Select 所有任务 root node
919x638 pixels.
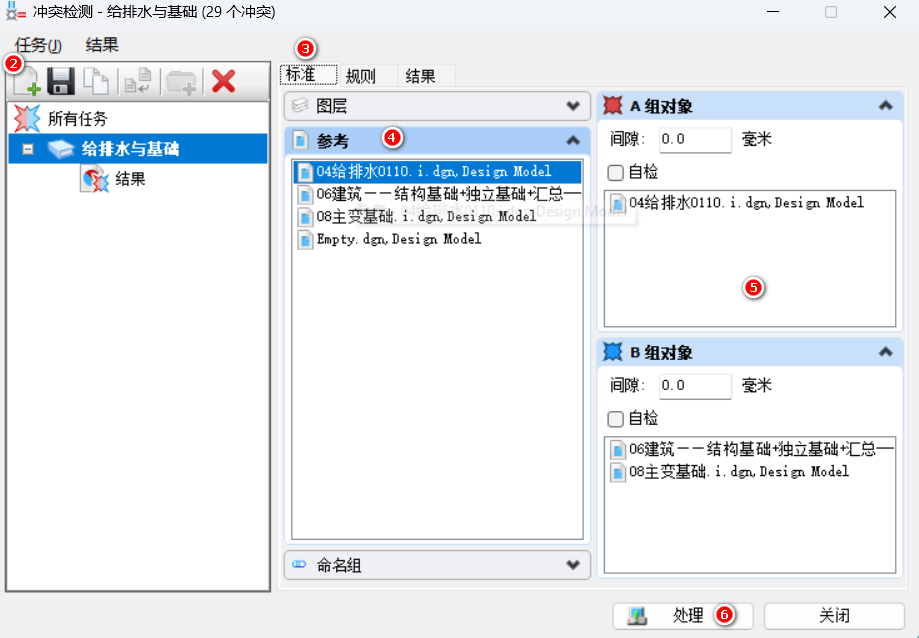point(78,119)
